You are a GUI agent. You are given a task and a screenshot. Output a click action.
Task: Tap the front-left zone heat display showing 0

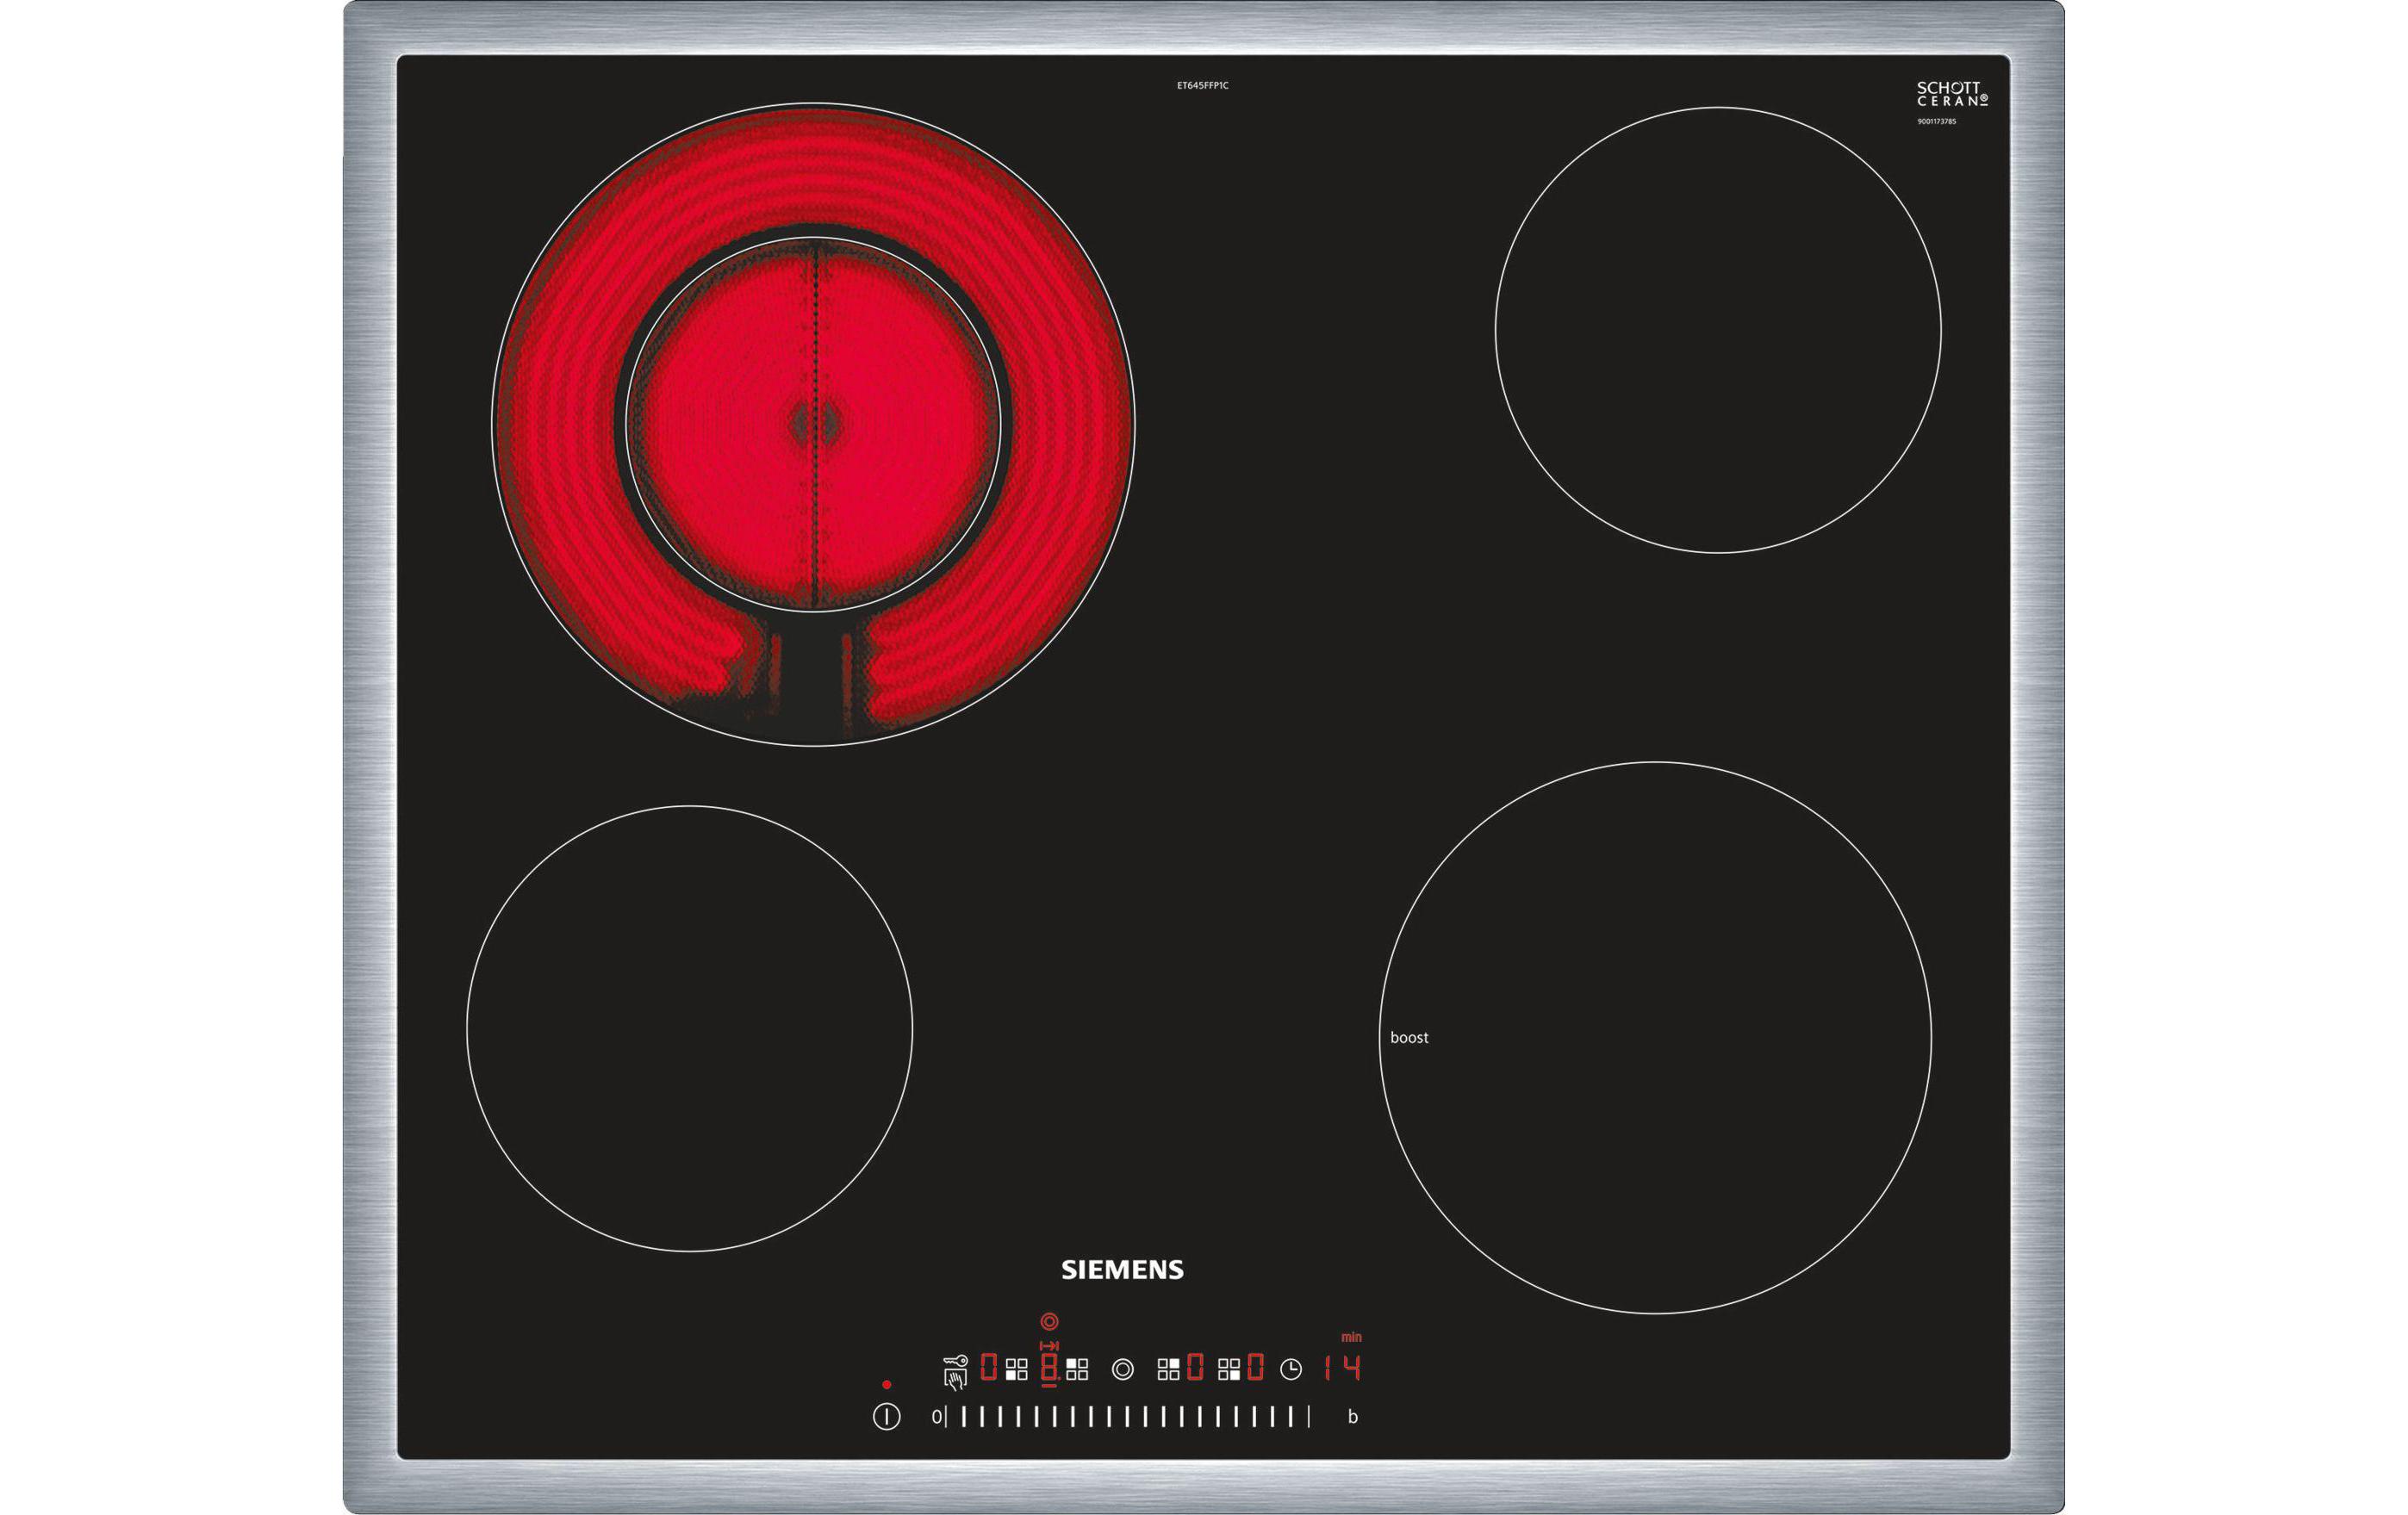pyautogui.click(x=988, y=1367)
